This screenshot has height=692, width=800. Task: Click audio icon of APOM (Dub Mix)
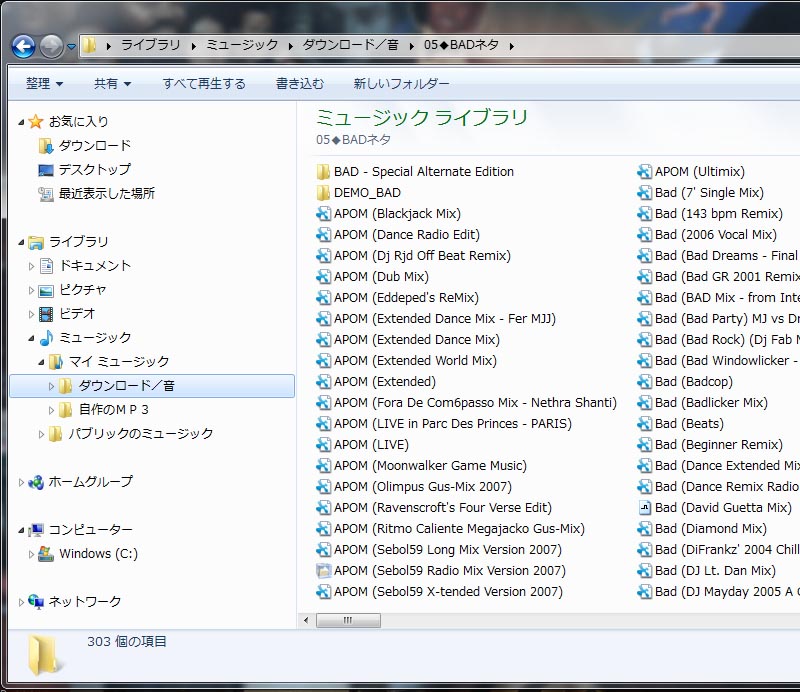[x=323, y=277]
